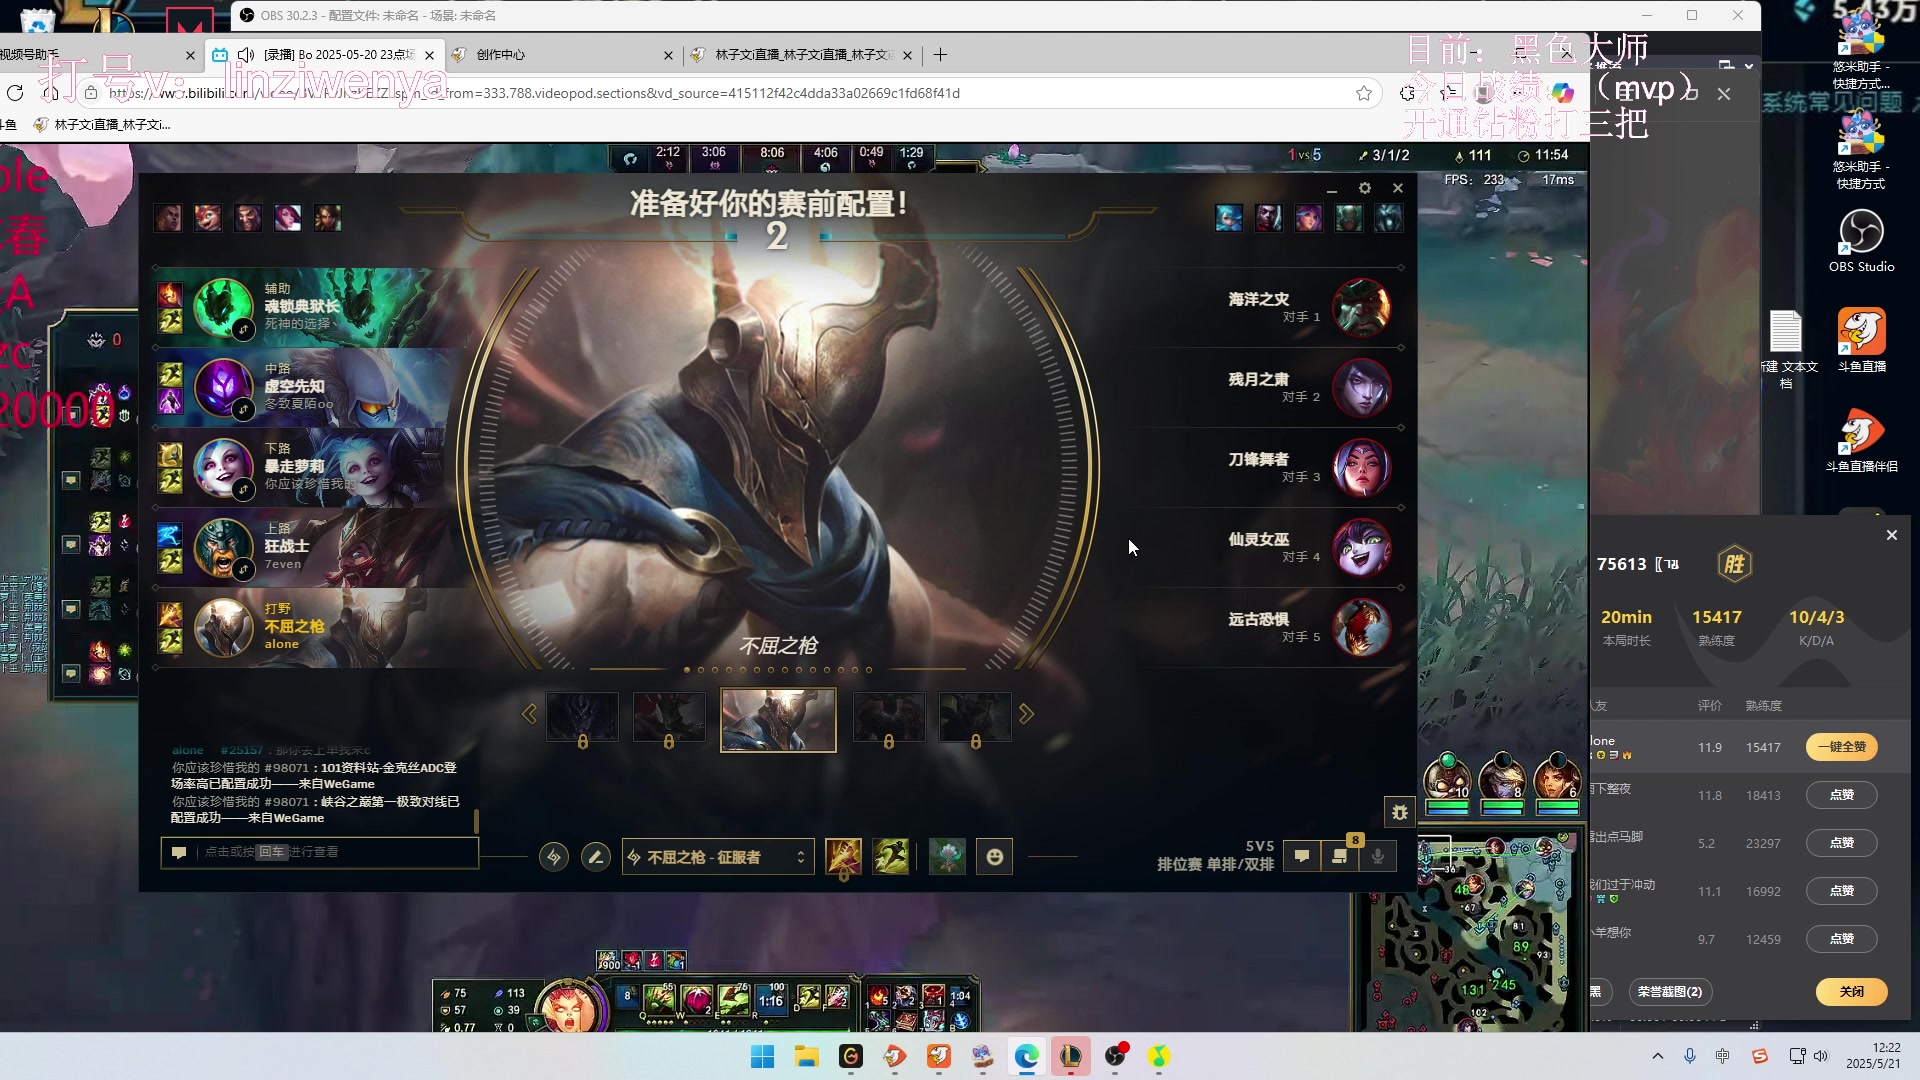
Task: Report a bug with the bug icon
Action: (1399, 813)
